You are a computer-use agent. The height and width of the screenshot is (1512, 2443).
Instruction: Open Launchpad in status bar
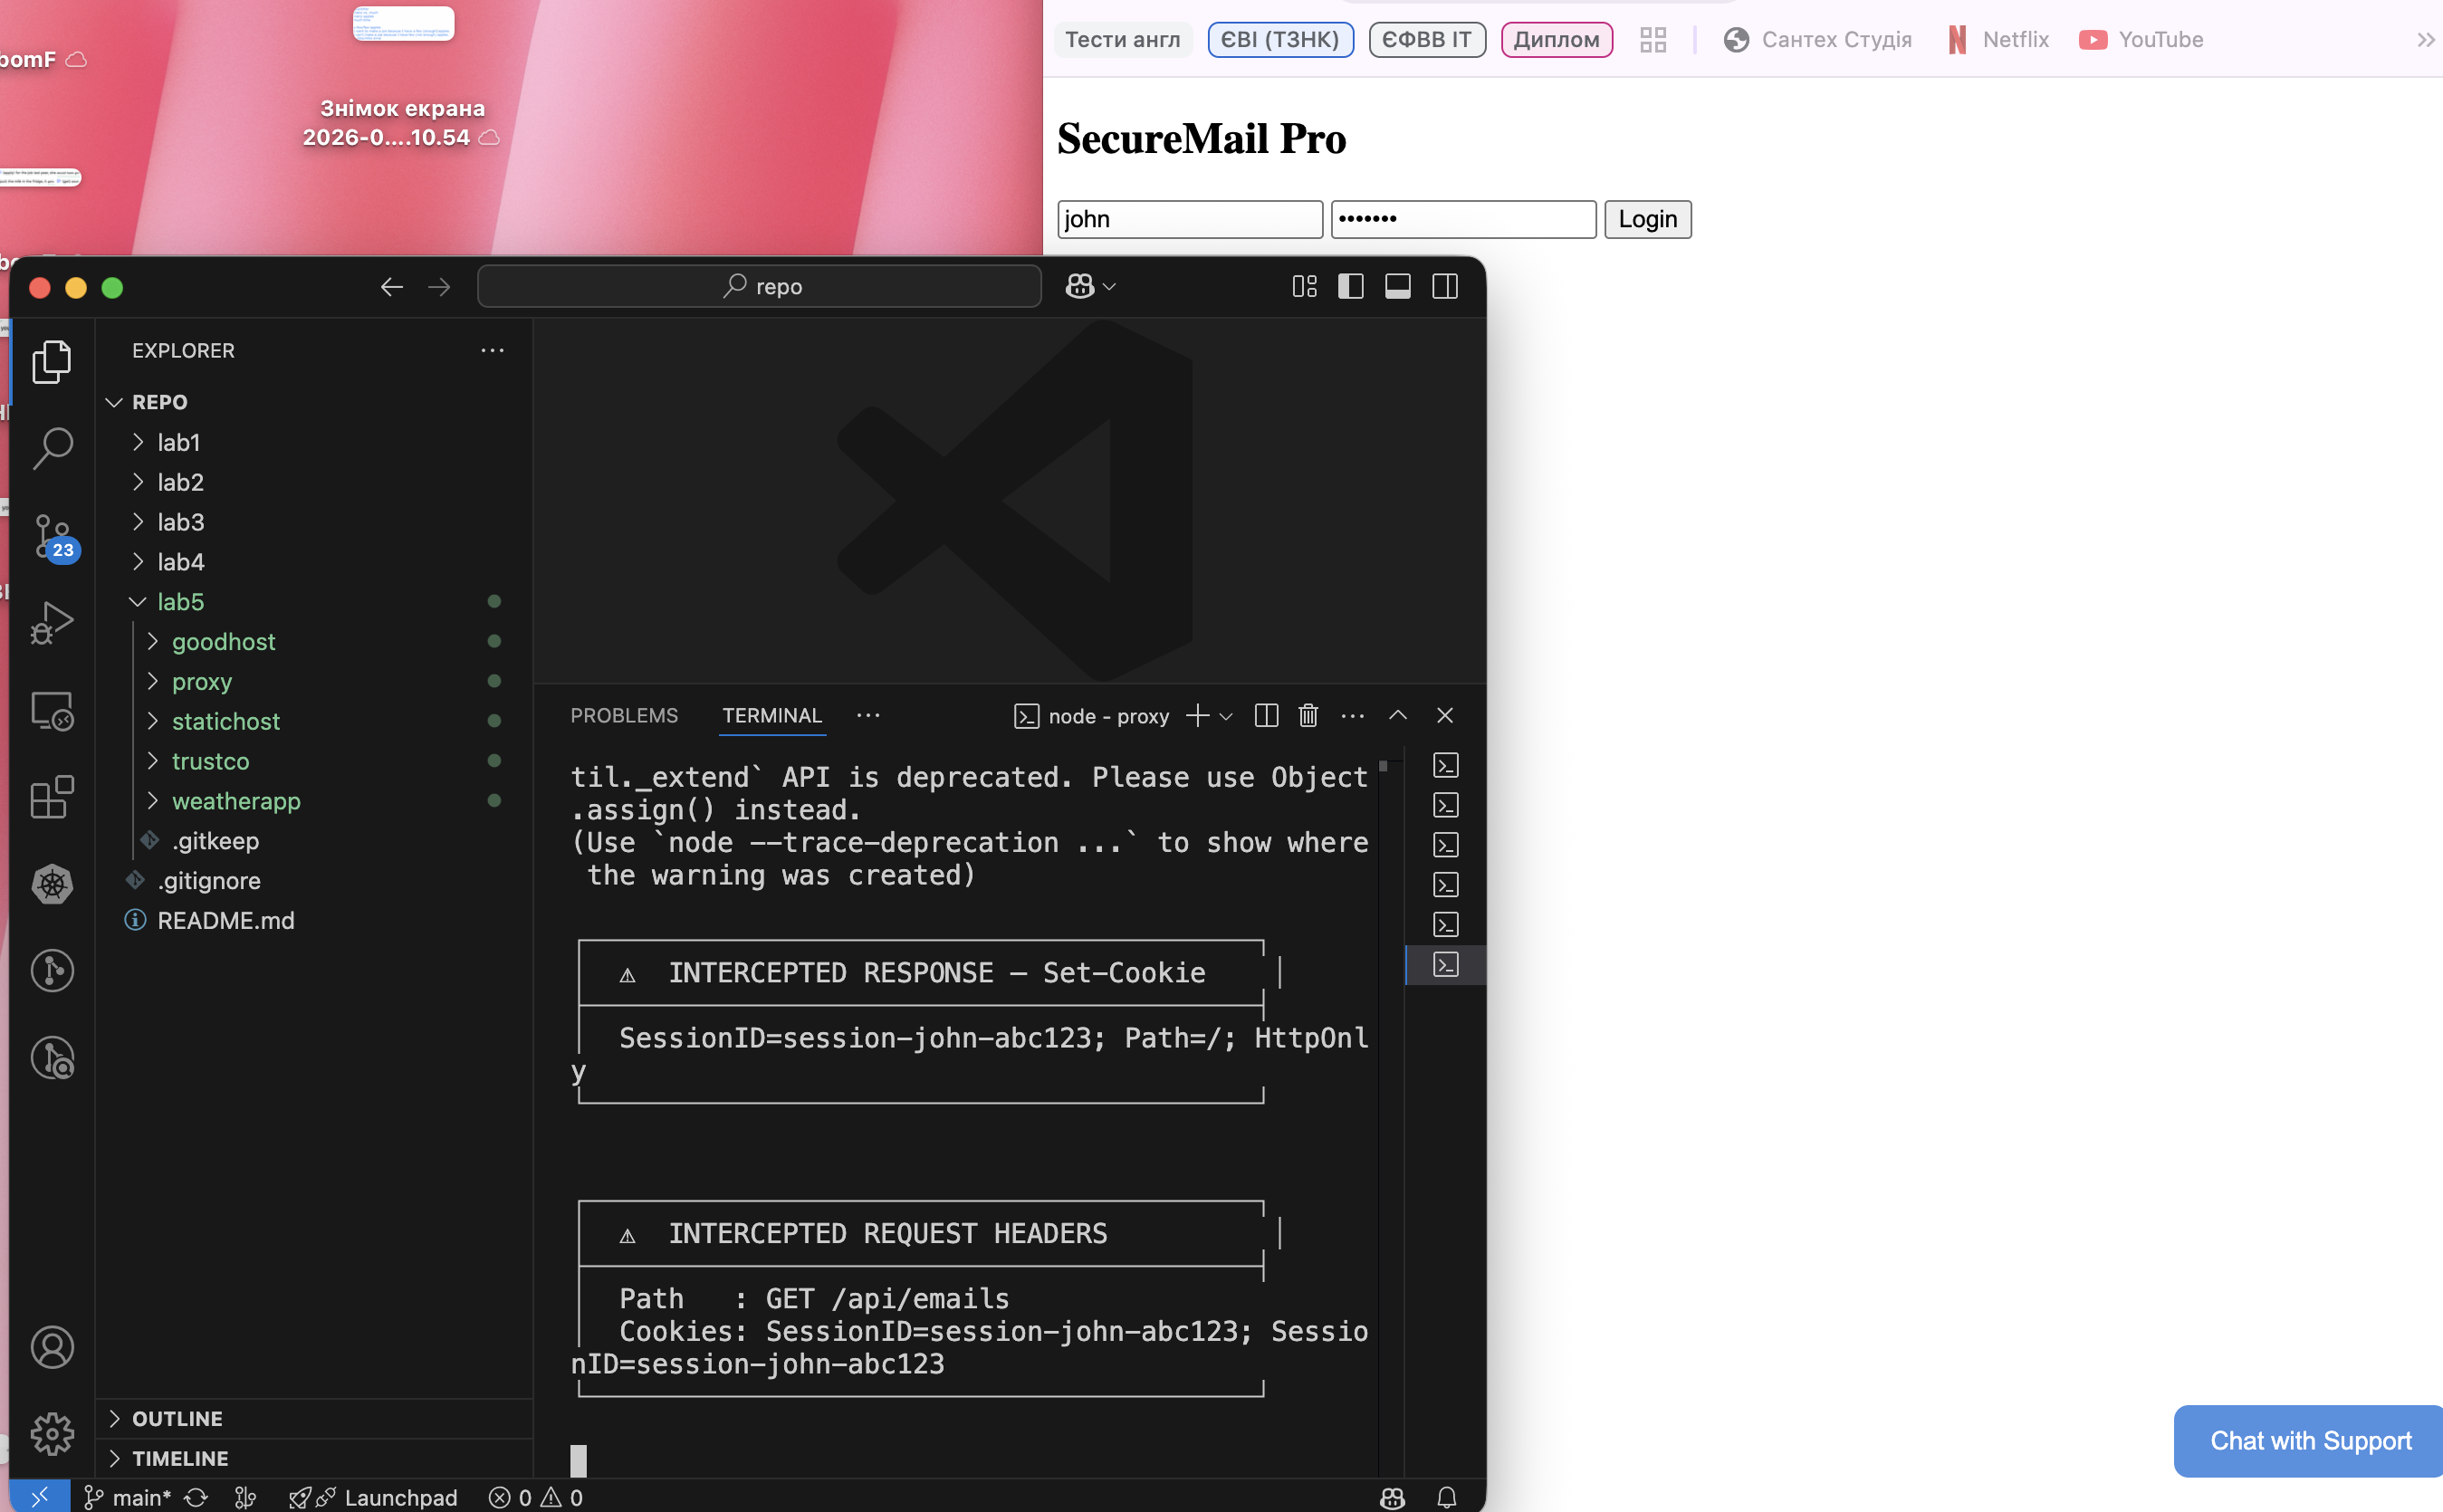pos(373,1497)
